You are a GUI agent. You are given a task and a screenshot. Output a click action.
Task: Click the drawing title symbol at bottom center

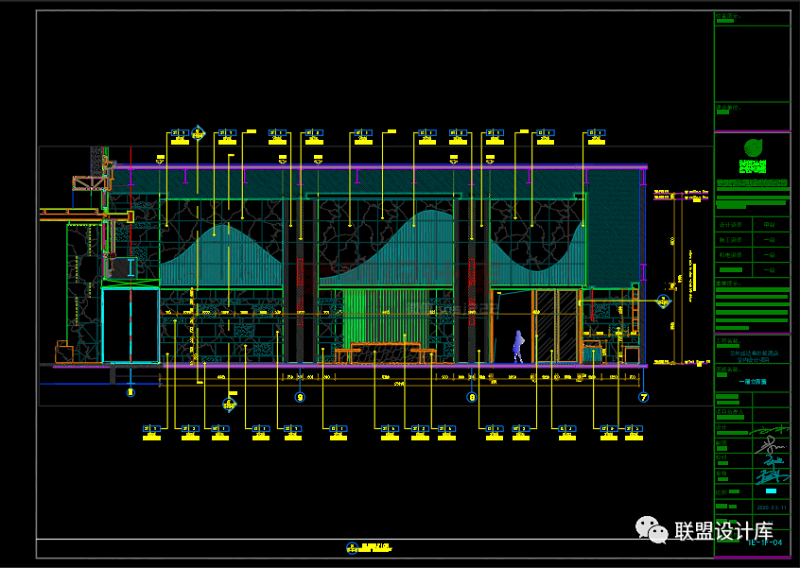pyautogui.click(x=351, y=547)
